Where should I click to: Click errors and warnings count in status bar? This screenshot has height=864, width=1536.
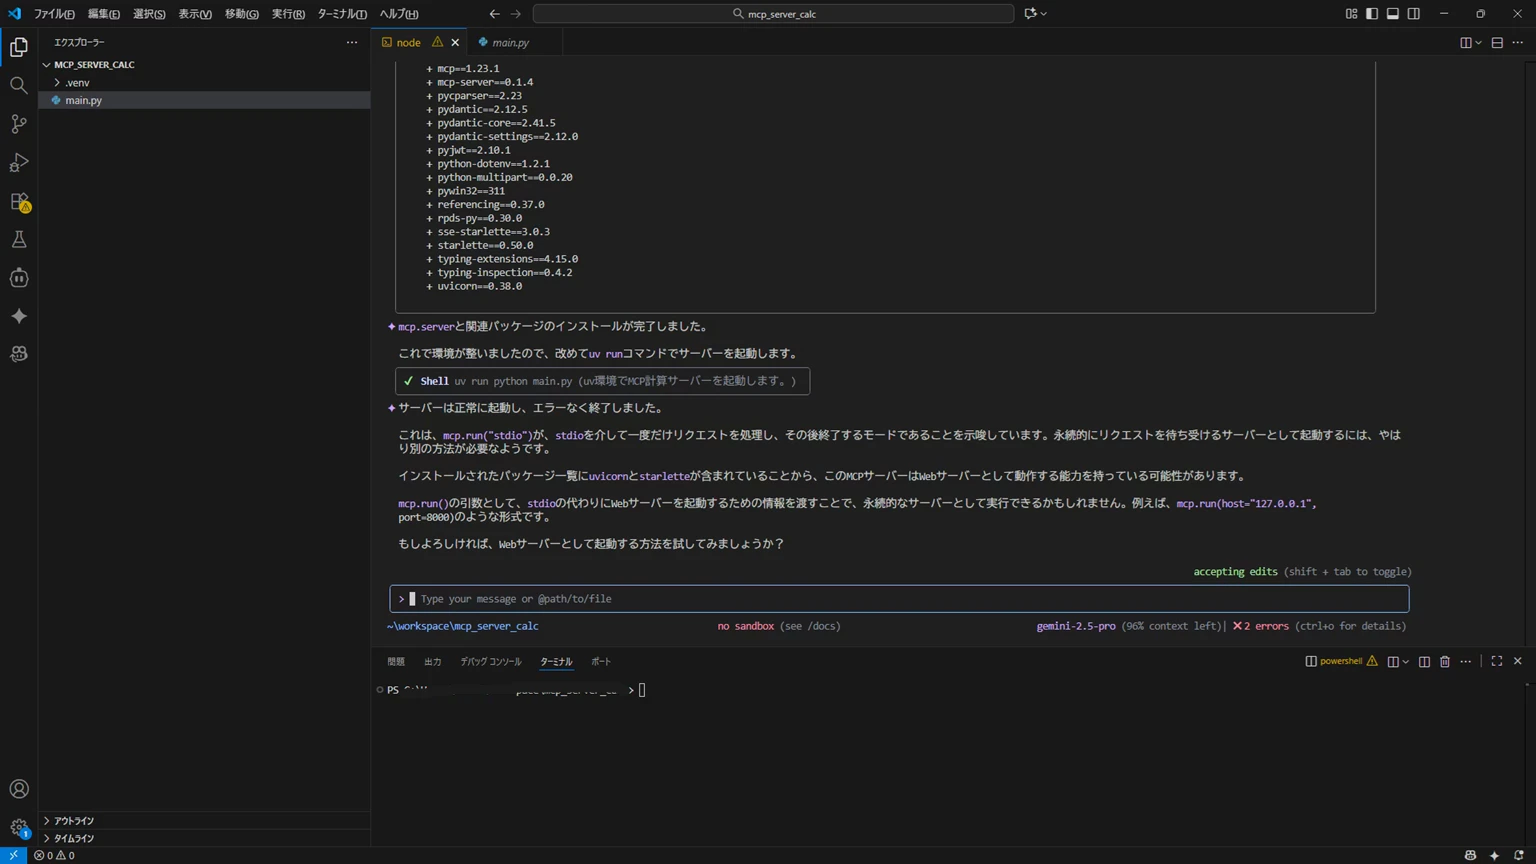[x=54, y=855]
